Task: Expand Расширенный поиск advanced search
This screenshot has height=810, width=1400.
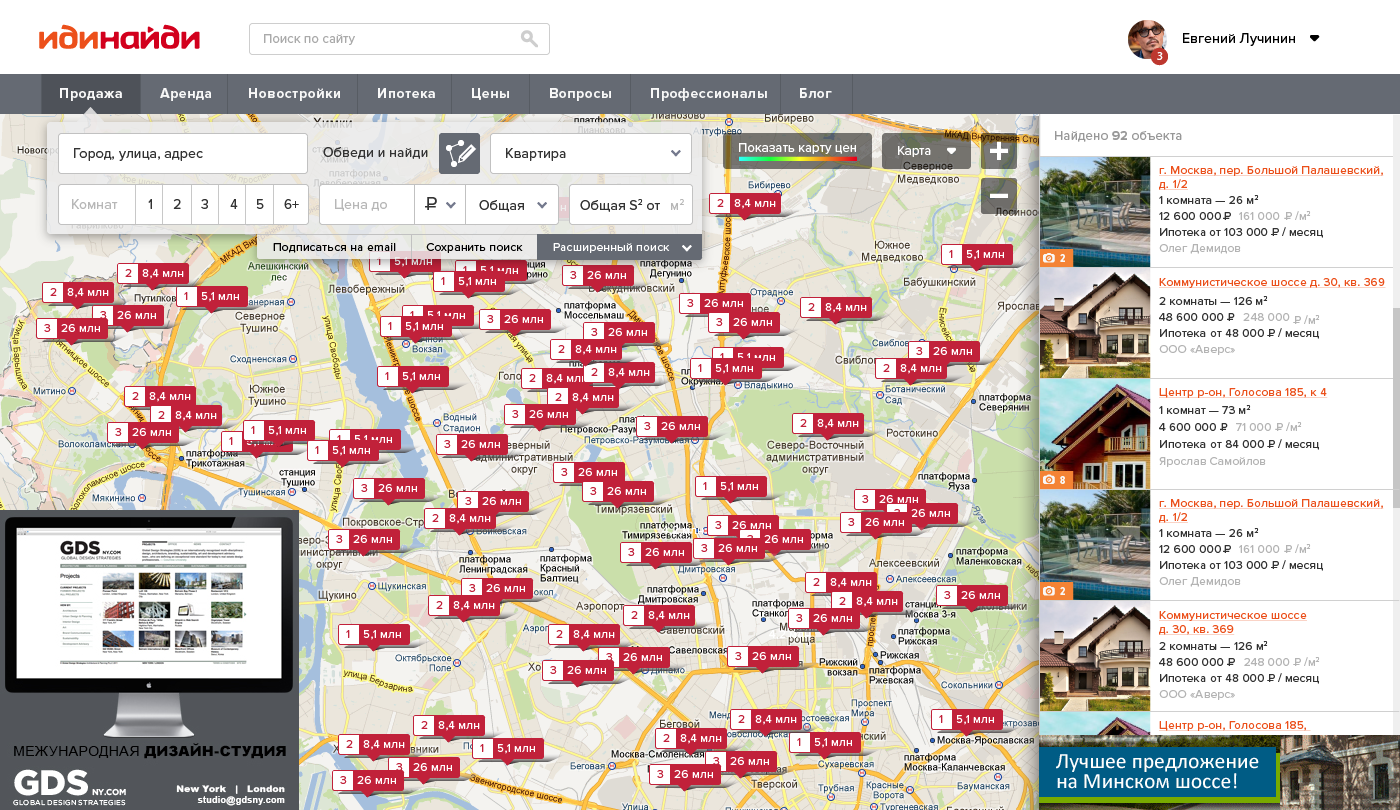Action: click(619, 247)
